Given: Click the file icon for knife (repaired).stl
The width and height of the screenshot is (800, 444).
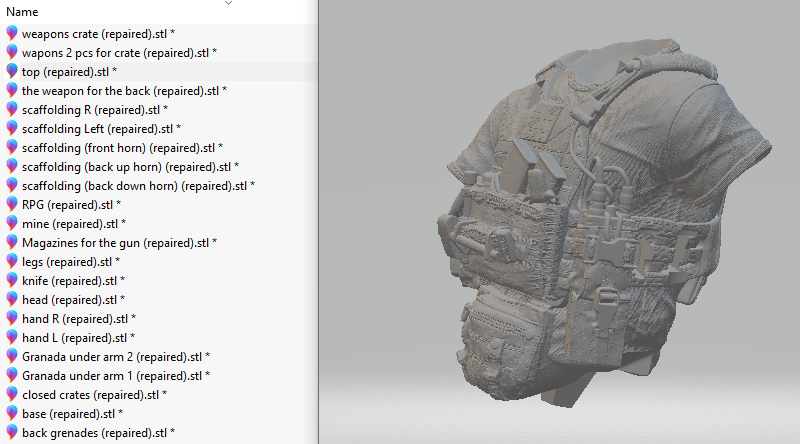Looking at the screenshot, I should tap(12, 280).
